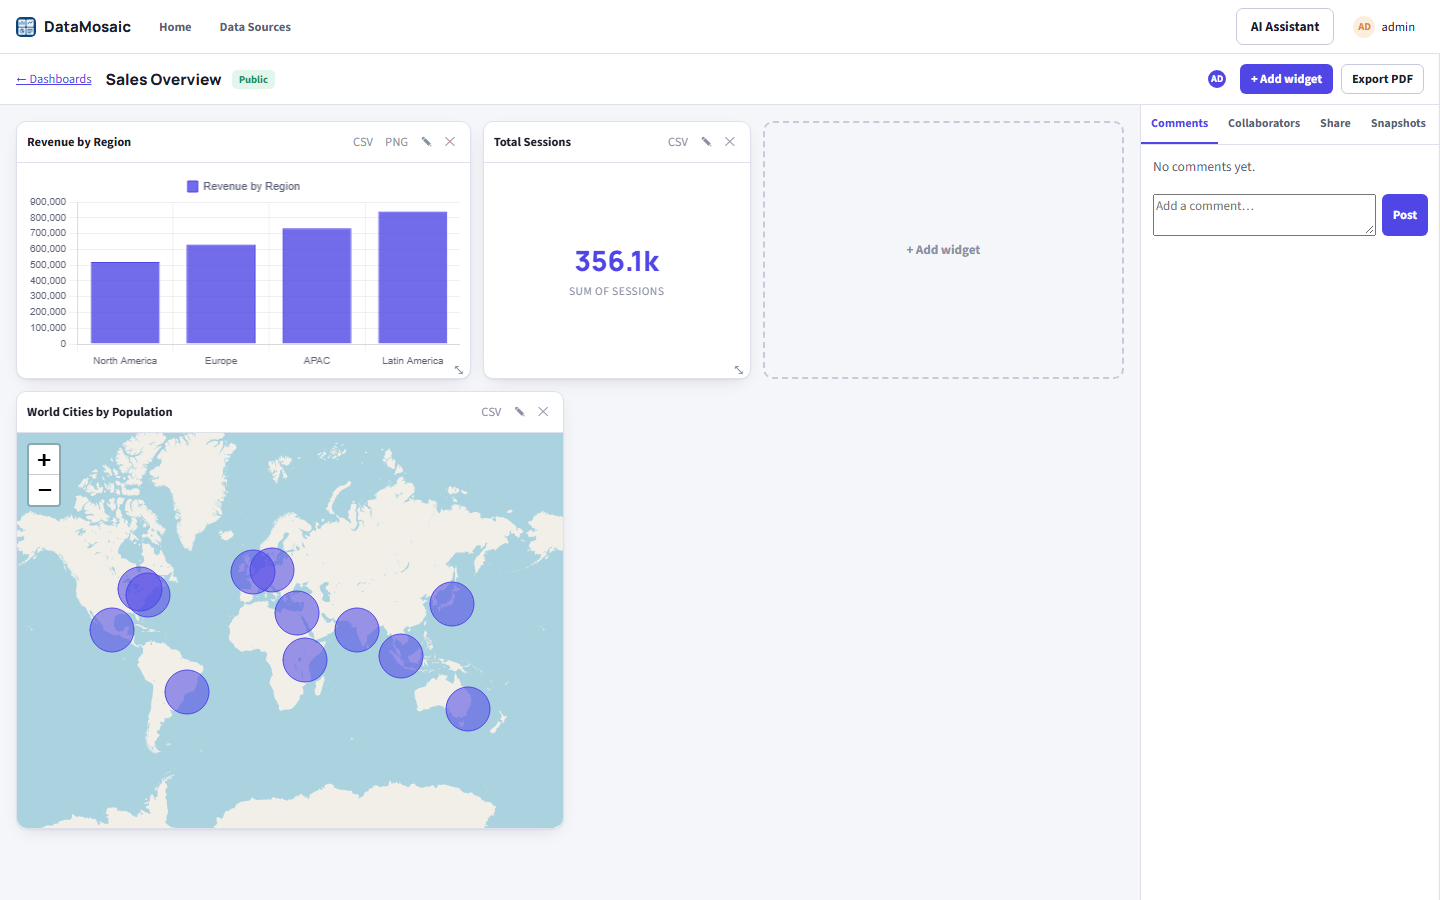The image size is (1440, 900).
Task: Export the dashboard as PDF
Action: coord(1382,79)
